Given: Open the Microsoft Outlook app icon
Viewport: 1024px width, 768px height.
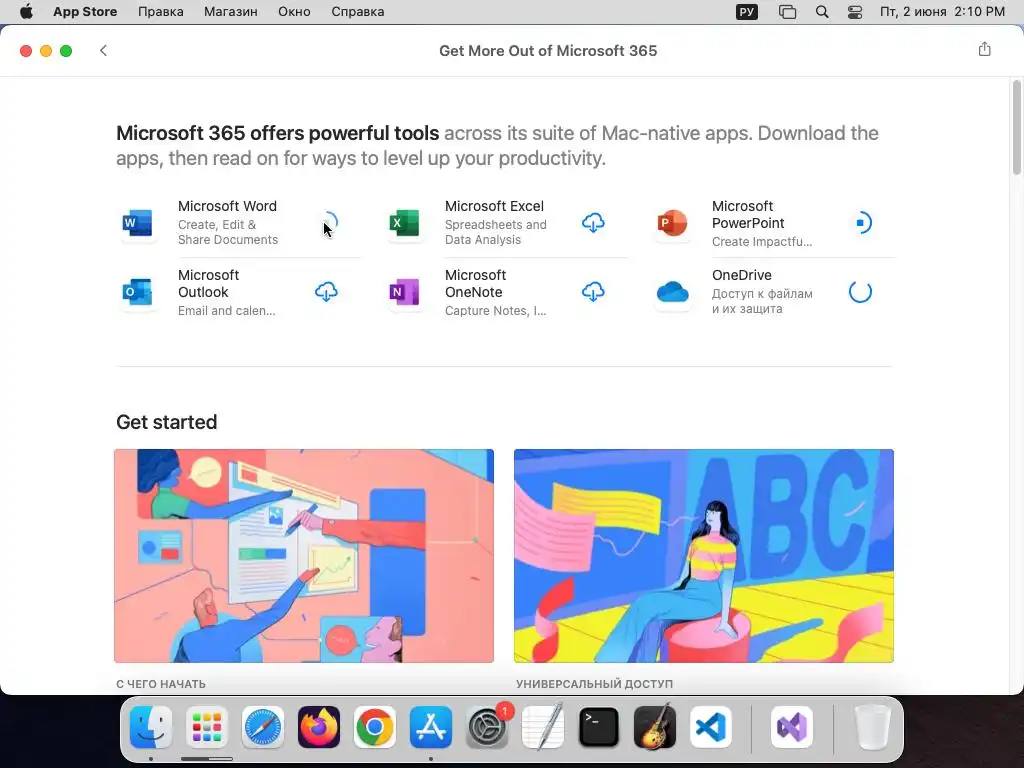Looking at the screenshot, I should click(x=138, y=292).
